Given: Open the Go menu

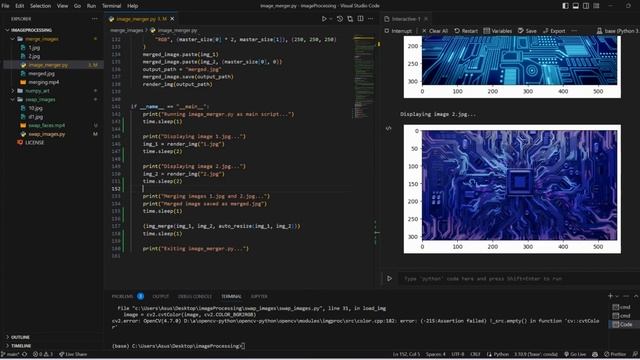Looking at the screenshot, I should [78, 6].
